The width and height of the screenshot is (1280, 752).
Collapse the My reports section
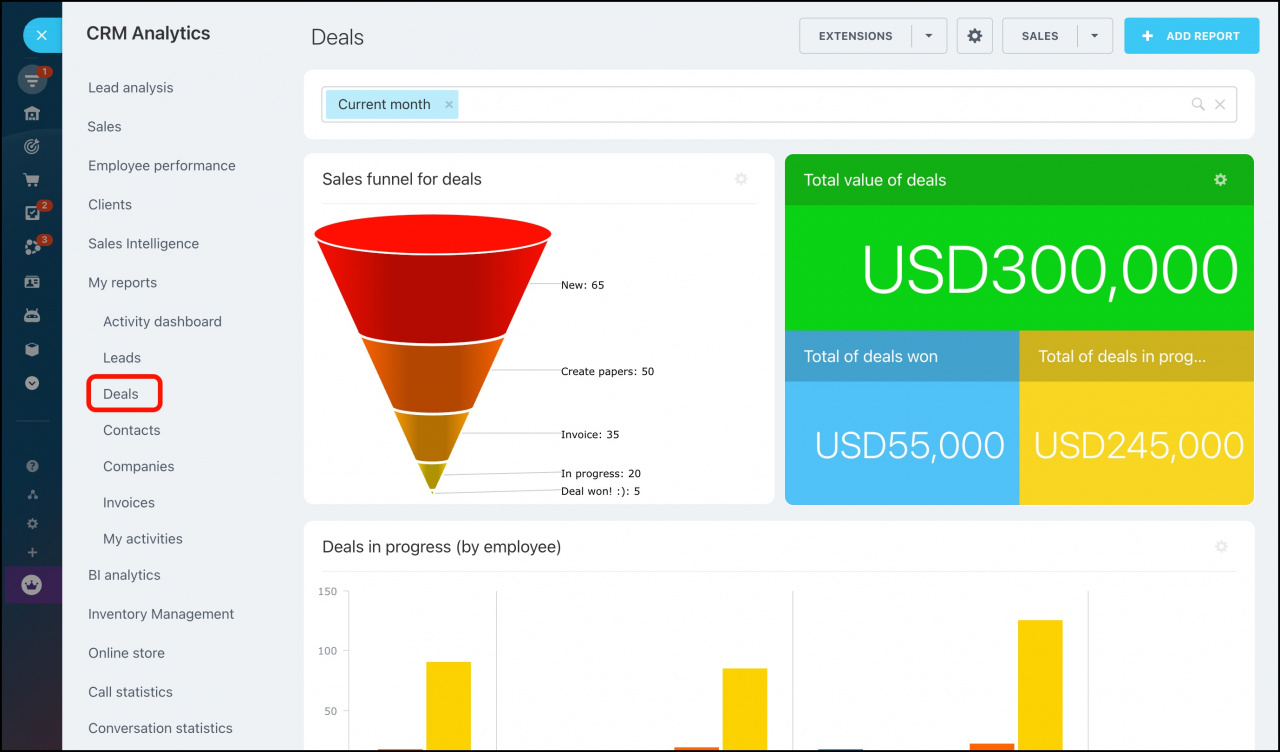tap(122, 283)
